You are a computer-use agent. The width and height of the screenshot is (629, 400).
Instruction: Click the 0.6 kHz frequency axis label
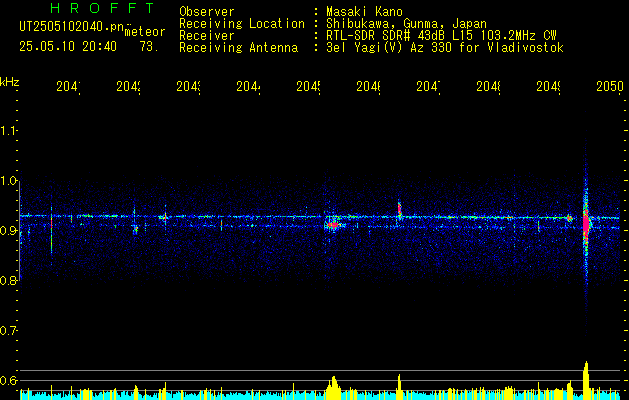[x=8, y=380]
